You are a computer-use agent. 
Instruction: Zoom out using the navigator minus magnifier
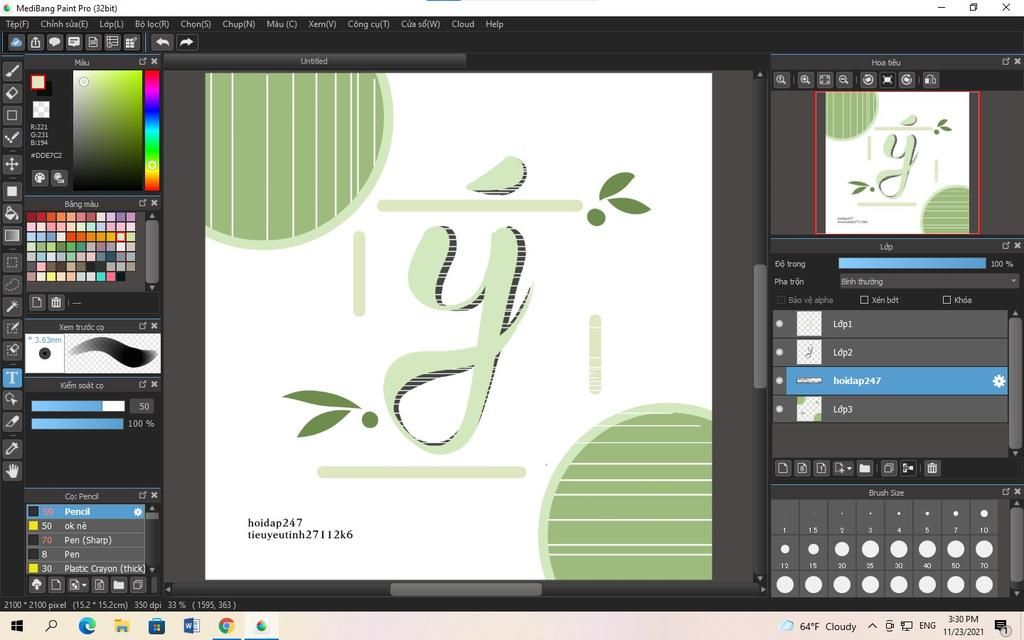pyautogui.click(x=844, y=80)
